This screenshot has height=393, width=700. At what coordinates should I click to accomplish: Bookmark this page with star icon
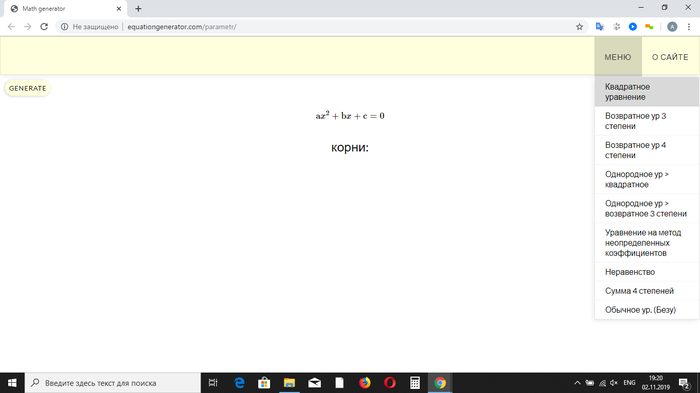coord(579,27)
